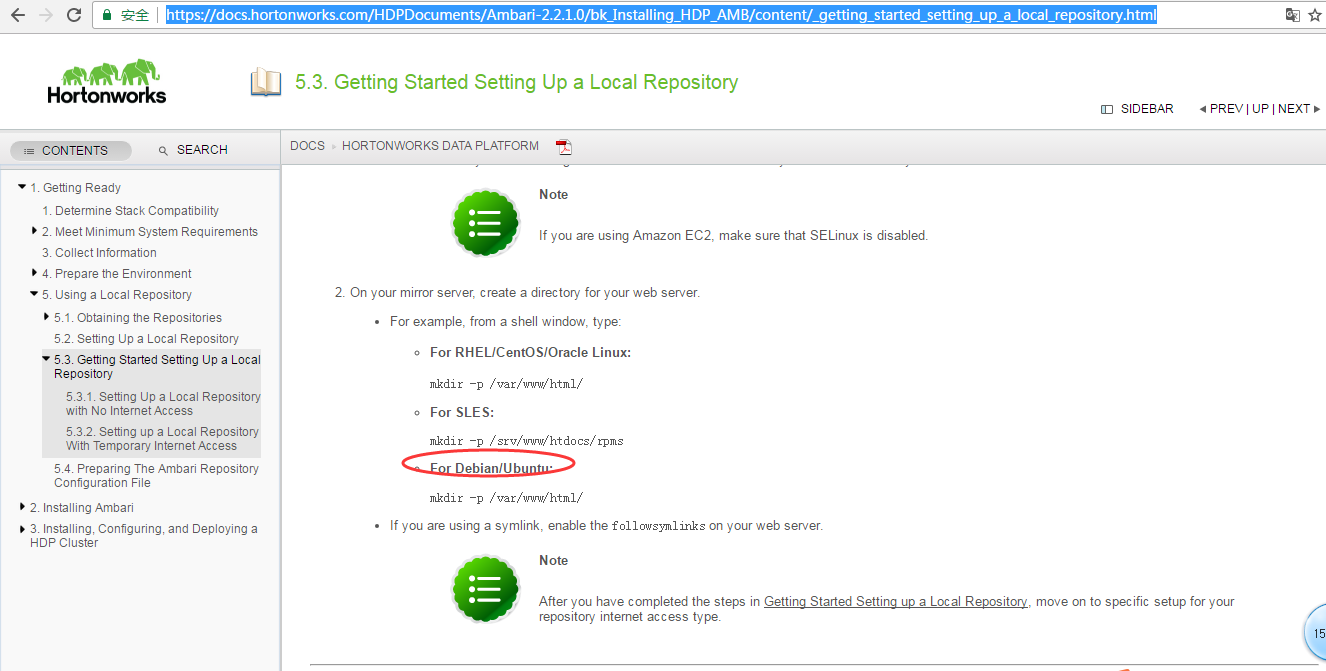Expand 4. Prepare the Environment

35,273
